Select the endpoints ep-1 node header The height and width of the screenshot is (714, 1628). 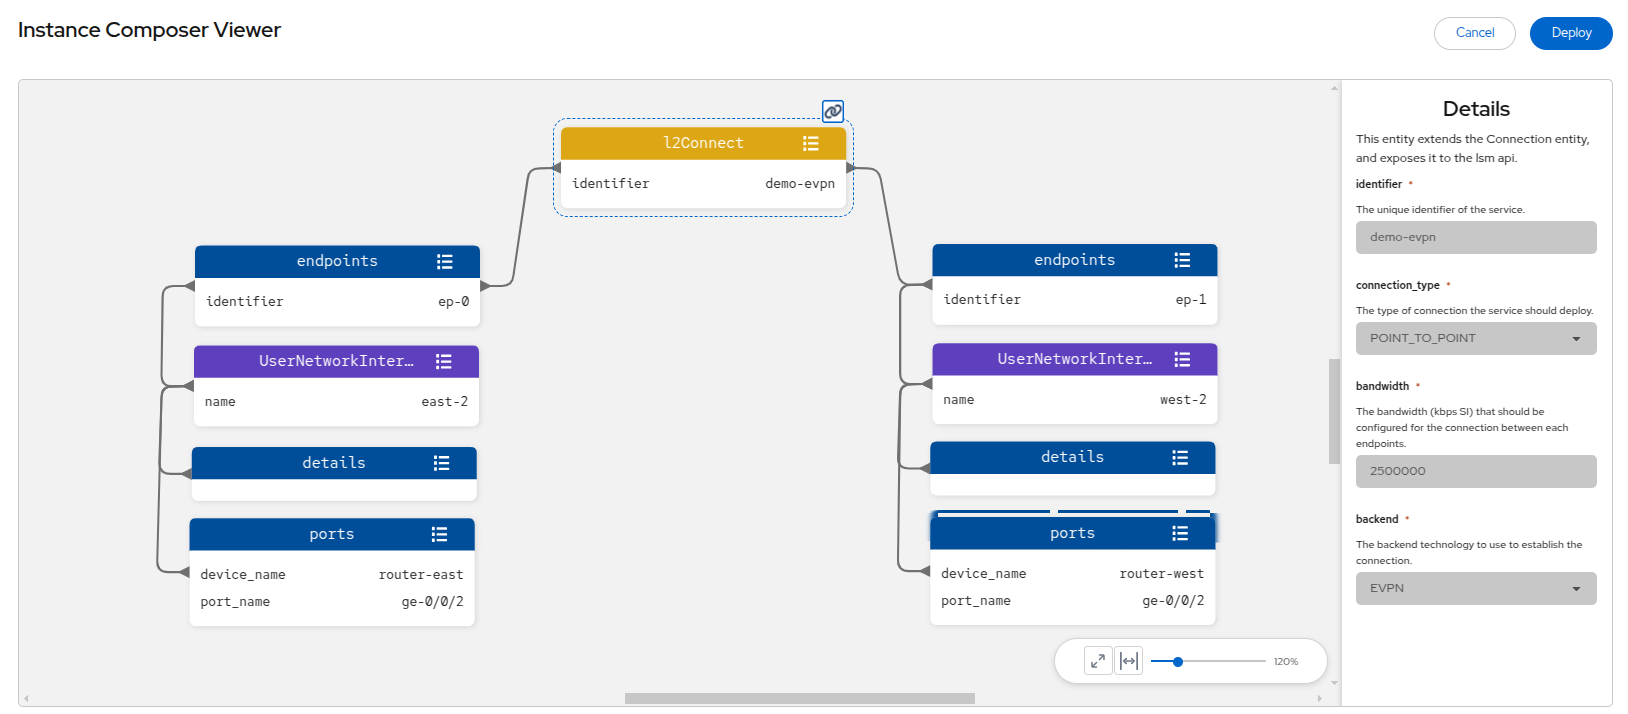point(1075,260)
